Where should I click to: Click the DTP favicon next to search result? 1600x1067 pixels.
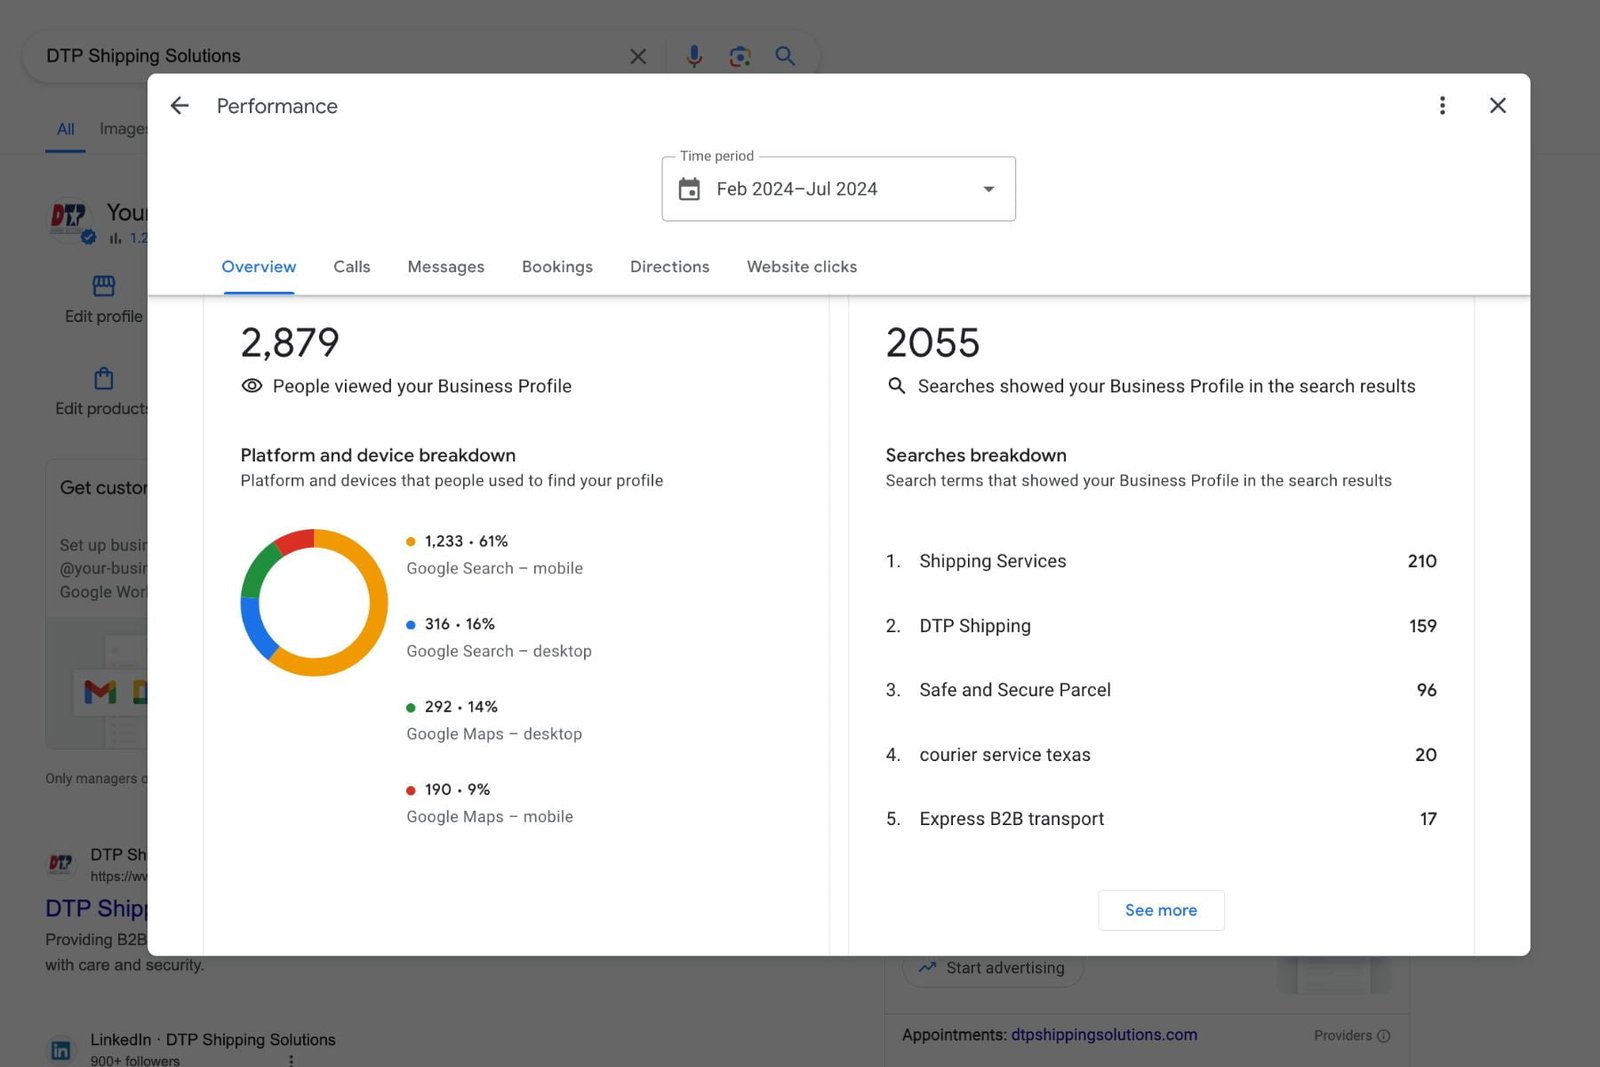pyautogui.click(x=61, y=863)
